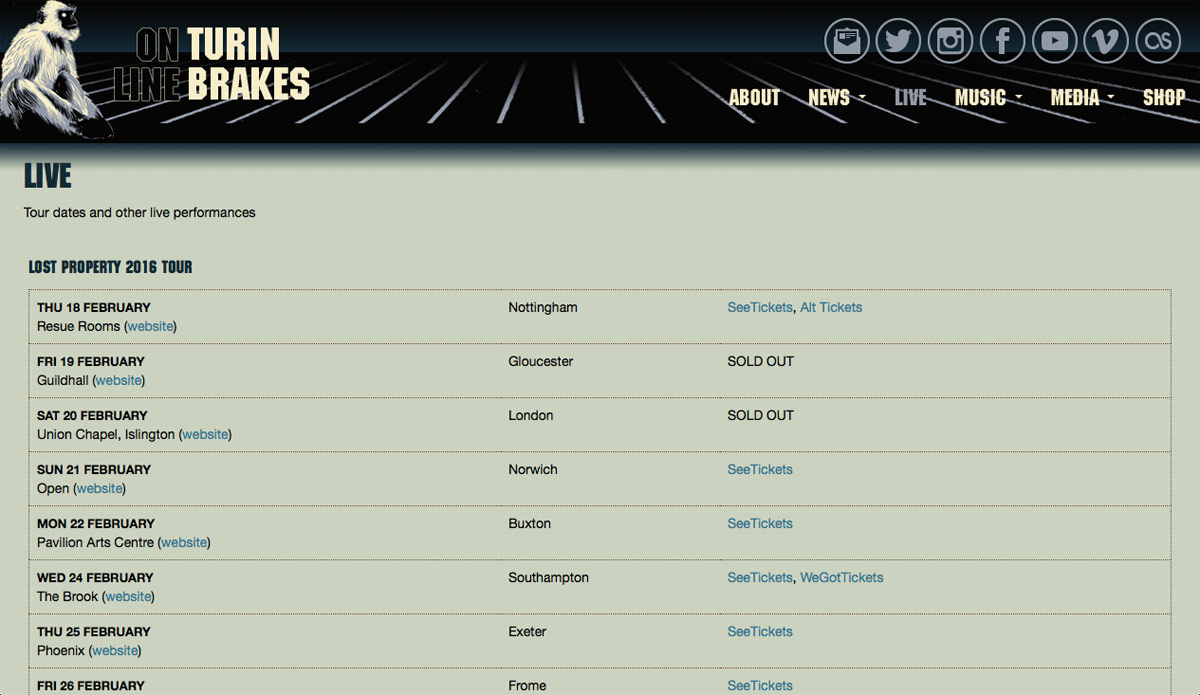Click the FRI 19 FEBRUARY date
This screenshot has height=695, width=1200.
click(91, 361)
